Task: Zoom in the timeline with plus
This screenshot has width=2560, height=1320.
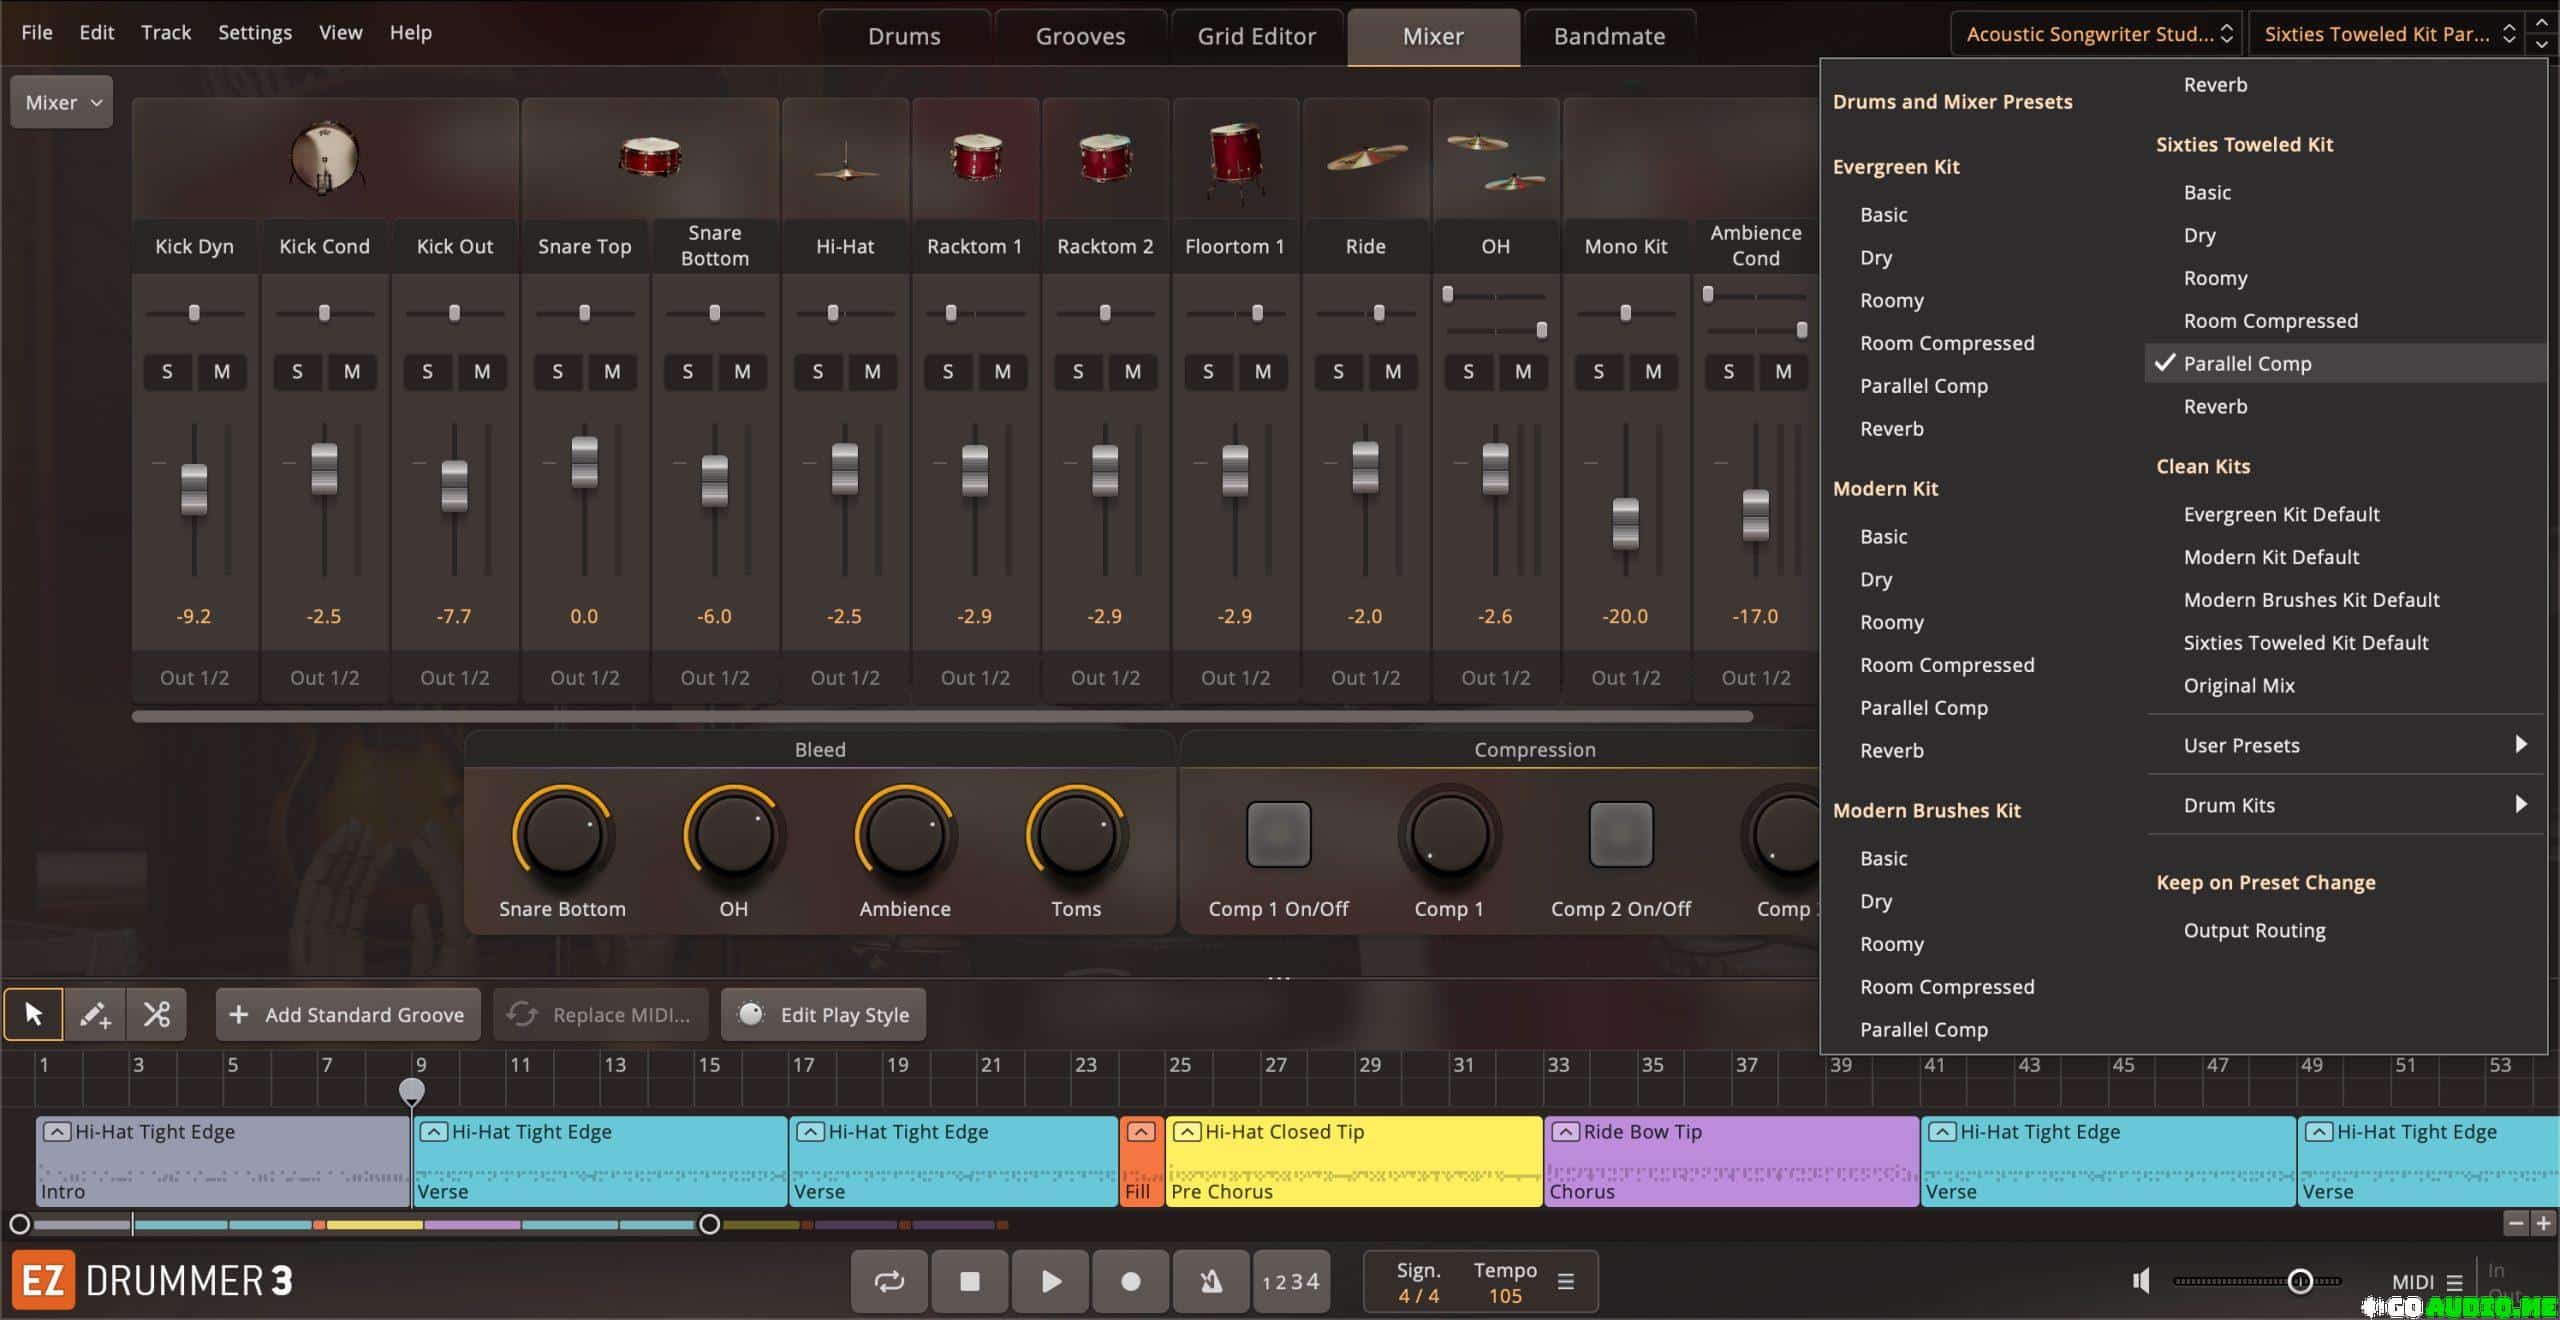Action: pos(2543,1223)
